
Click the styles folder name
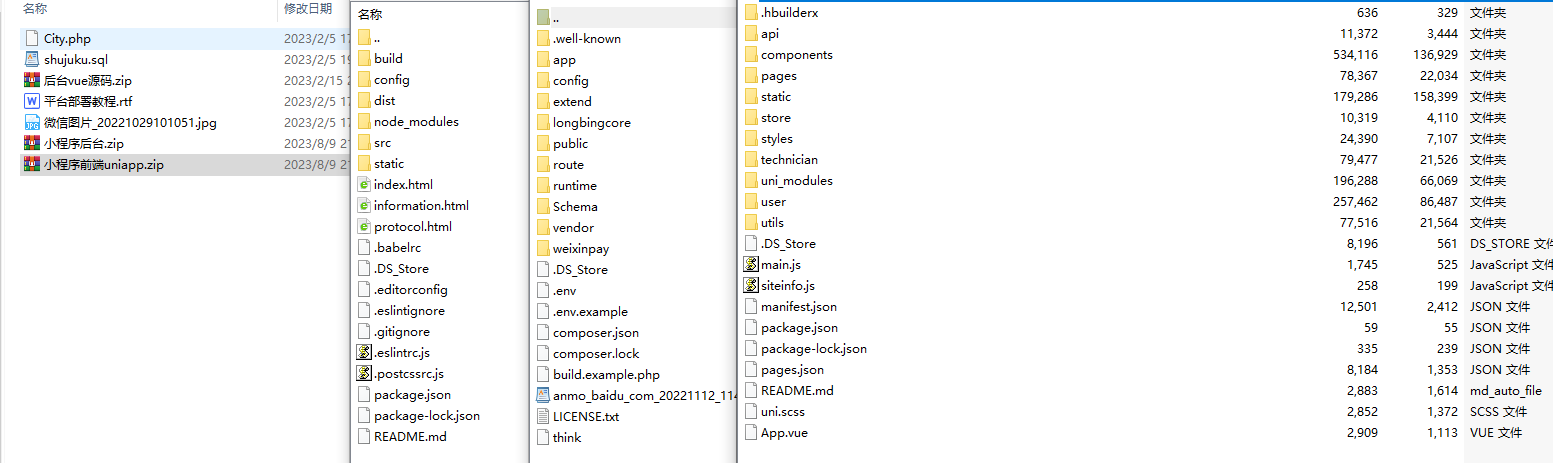777,139
